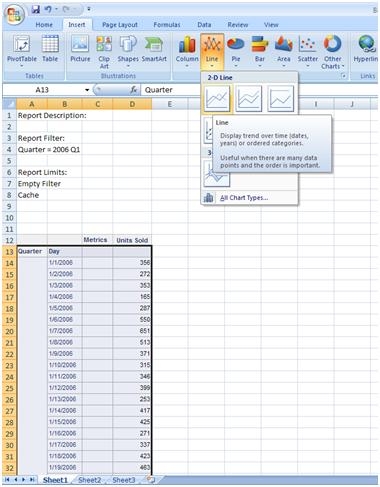Click the Insert Function fx button

pyautogui.click(x=133, y=90)
